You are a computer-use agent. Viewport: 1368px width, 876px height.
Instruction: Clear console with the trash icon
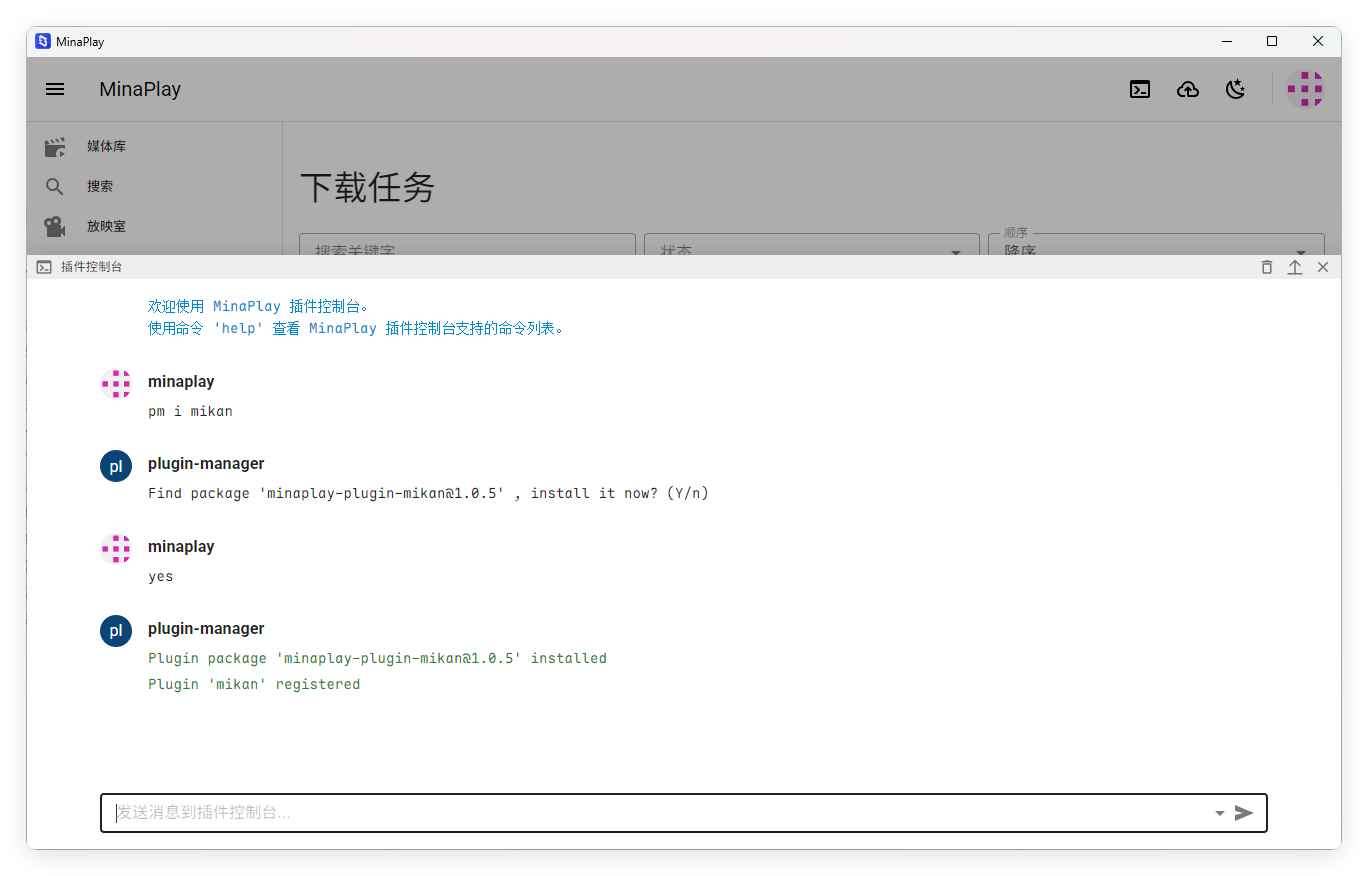point(1266,267)
